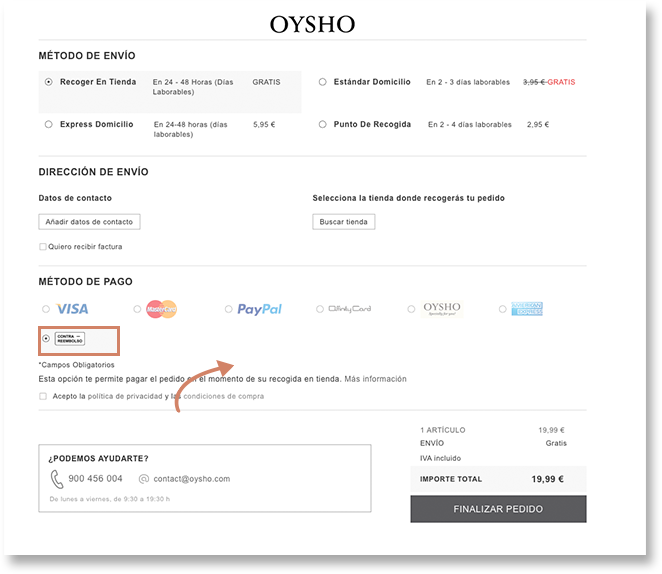Click 'De lunes a viernes' hours text
This screenshot has height=574, width=662.
(x=110, y=499)
